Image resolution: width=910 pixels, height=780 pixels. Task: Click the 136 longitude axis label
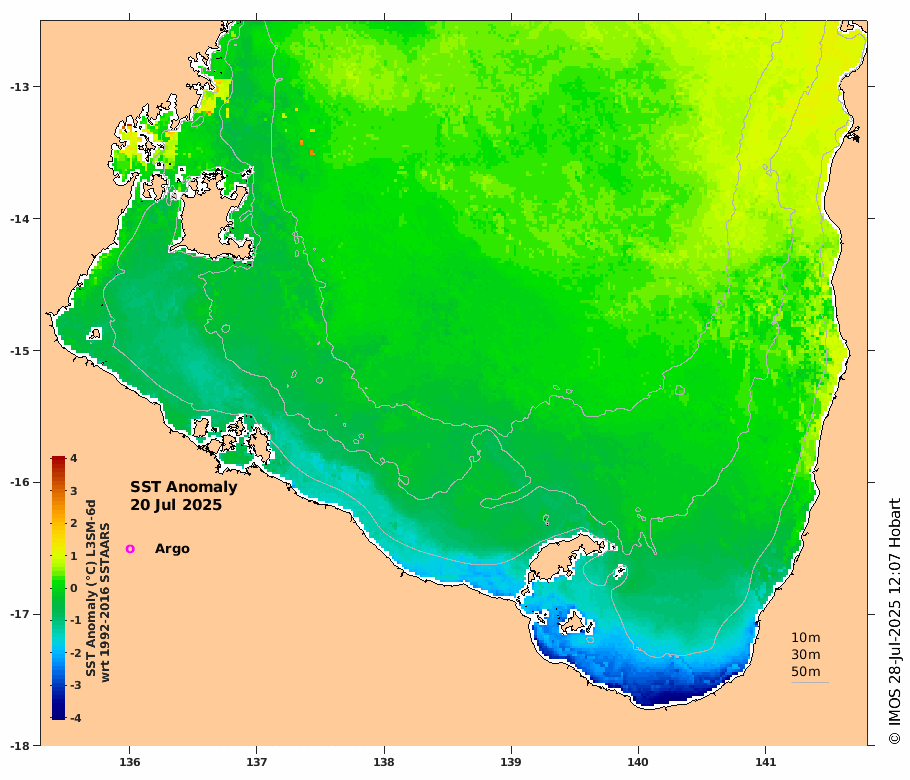(129, 762)
